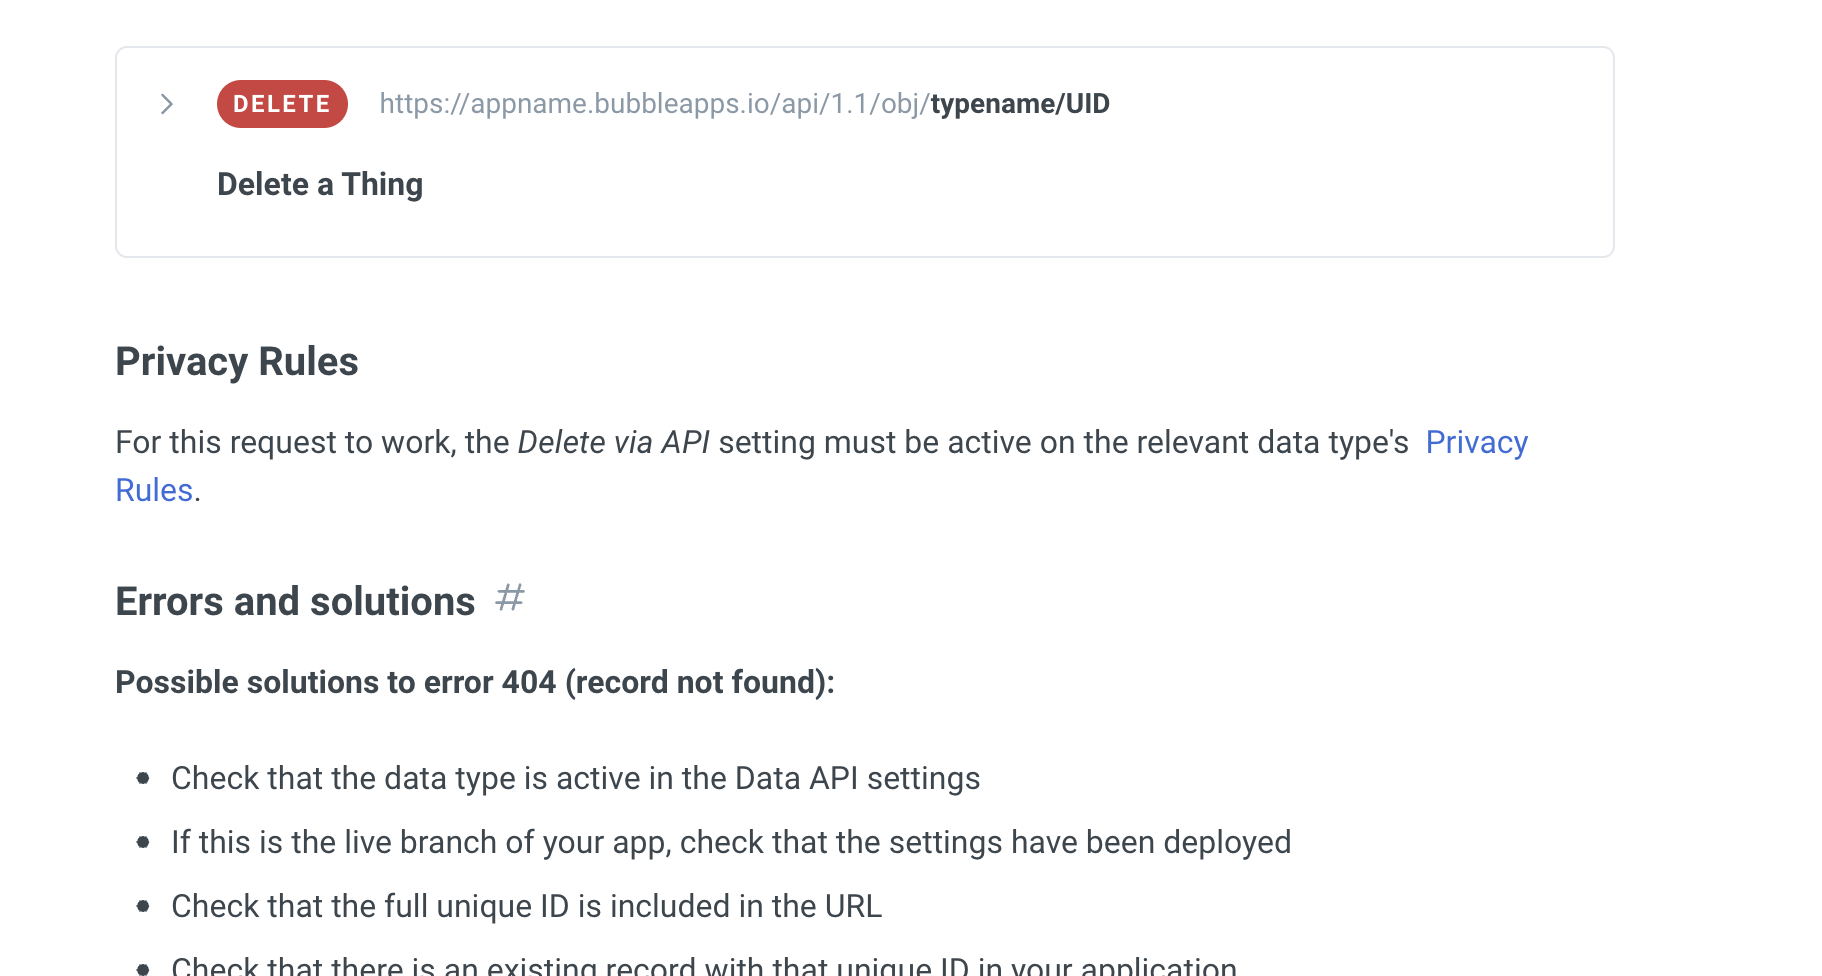Click the bullet dot before 'Check that the full unique ID'

(143, 906)
